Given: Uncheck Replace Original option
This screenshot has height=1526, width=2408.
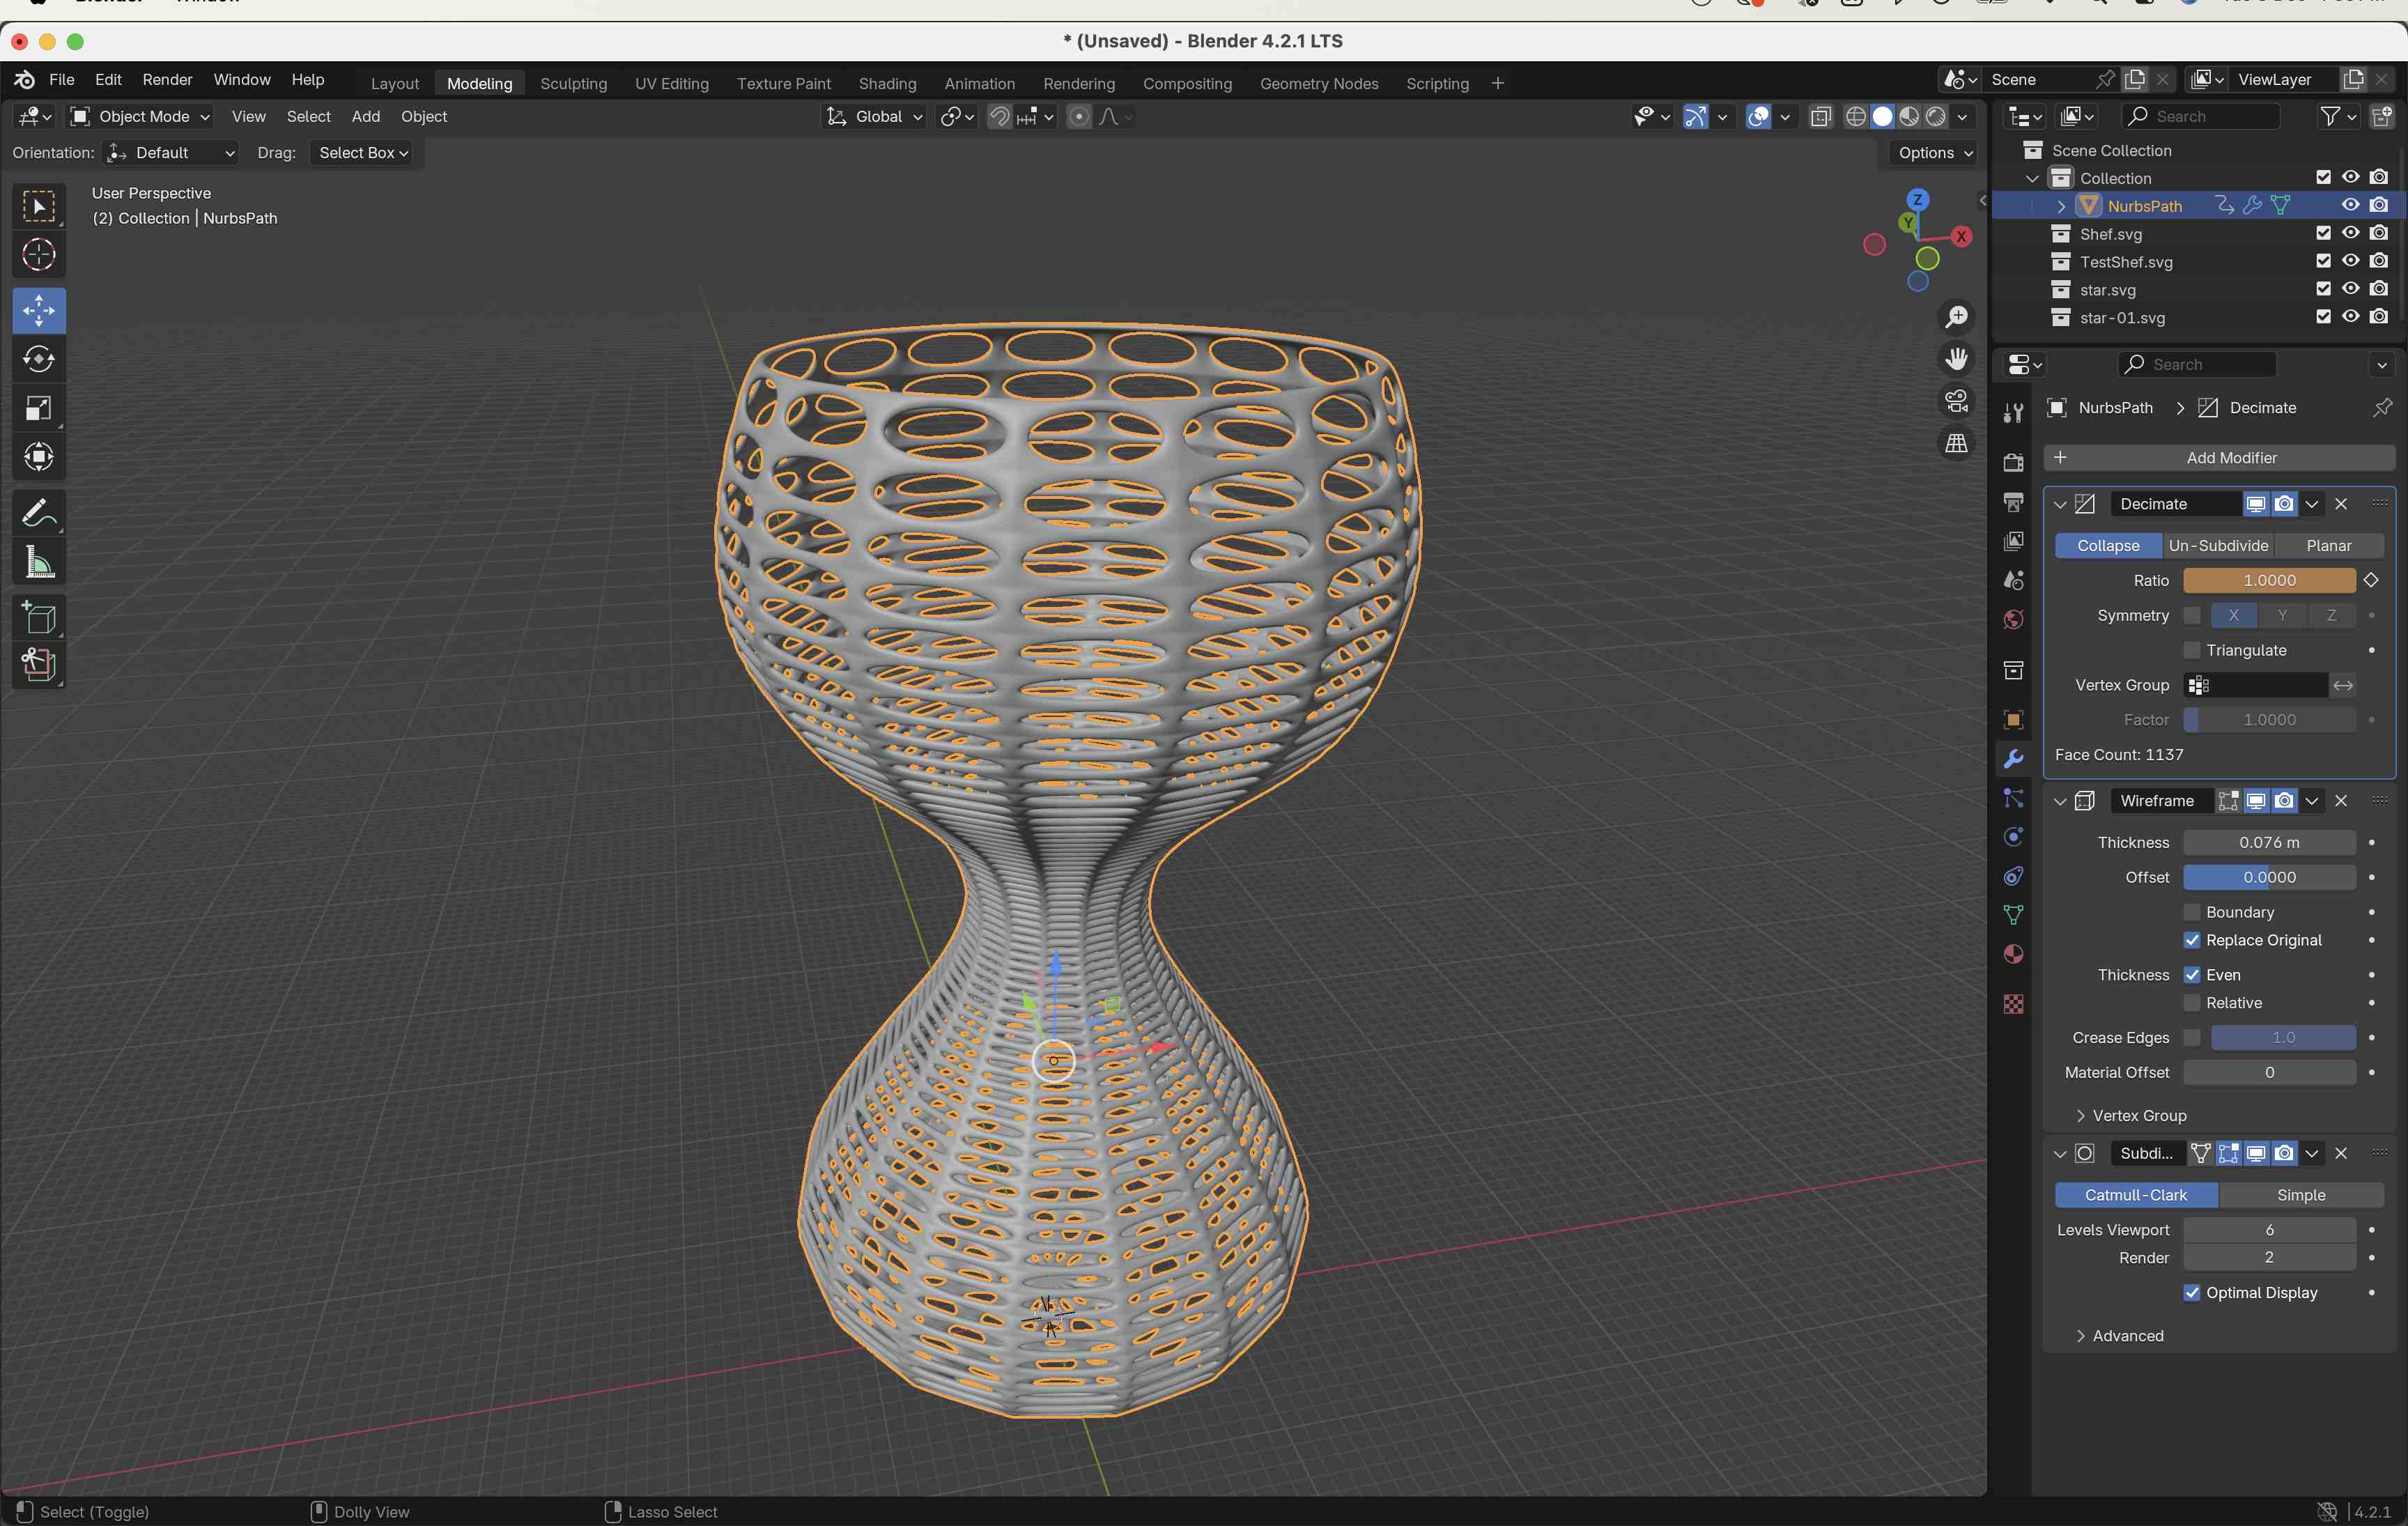Looking at the screenshot, I should [x=2192, y=940].
